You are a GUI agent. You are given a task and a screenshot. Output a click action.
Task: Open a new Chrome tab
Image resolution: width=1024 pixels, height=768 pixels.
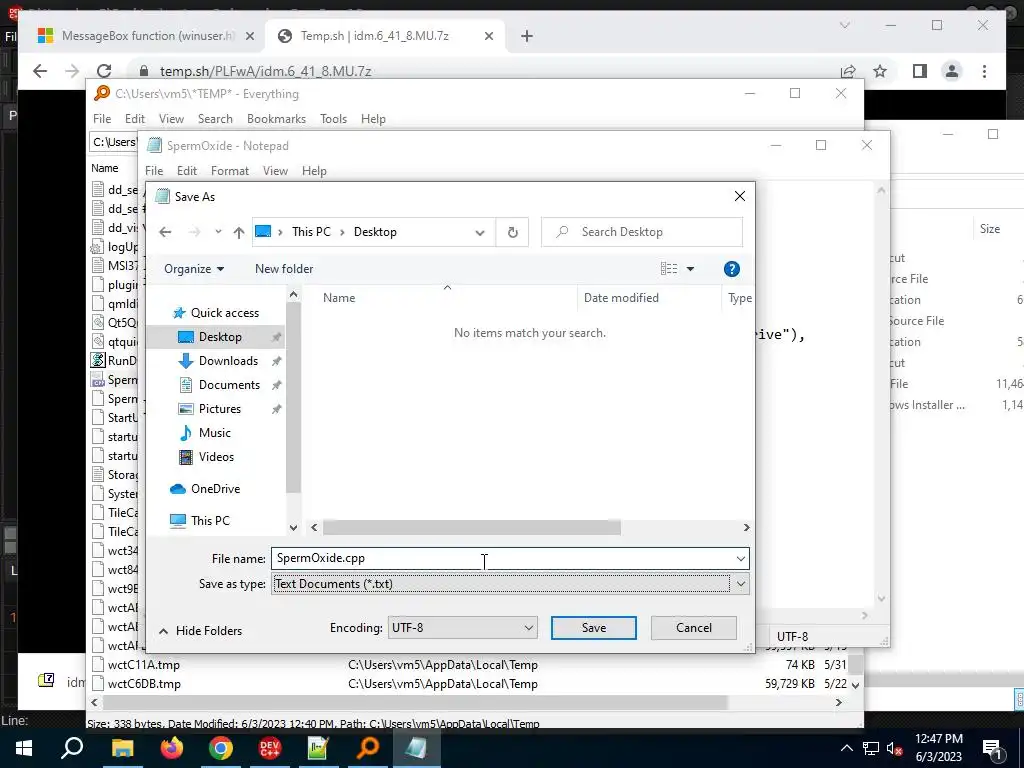527,37
